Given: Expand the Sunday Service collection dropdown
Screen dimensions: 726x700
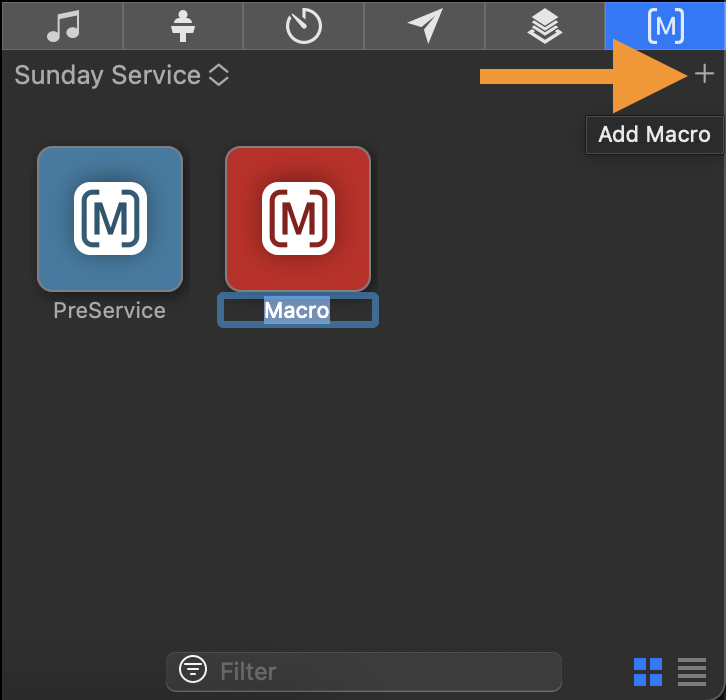Looking at the screenshot, I should 122,75.
